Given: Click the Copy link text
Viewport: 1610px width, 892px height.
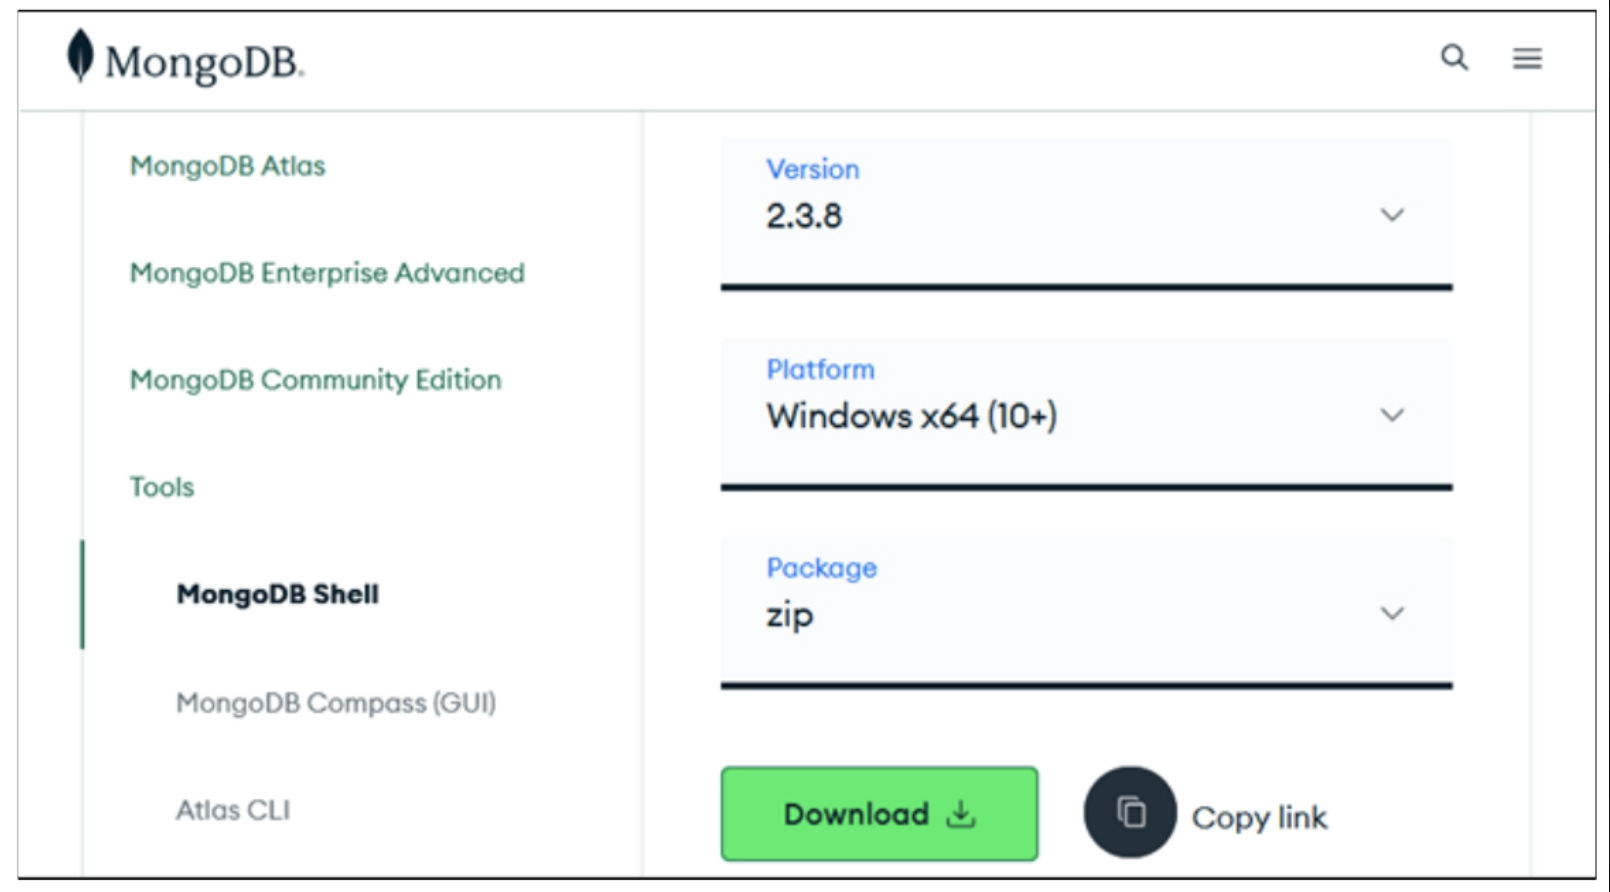Looking at the screenshot, I should coord(1259,818).
